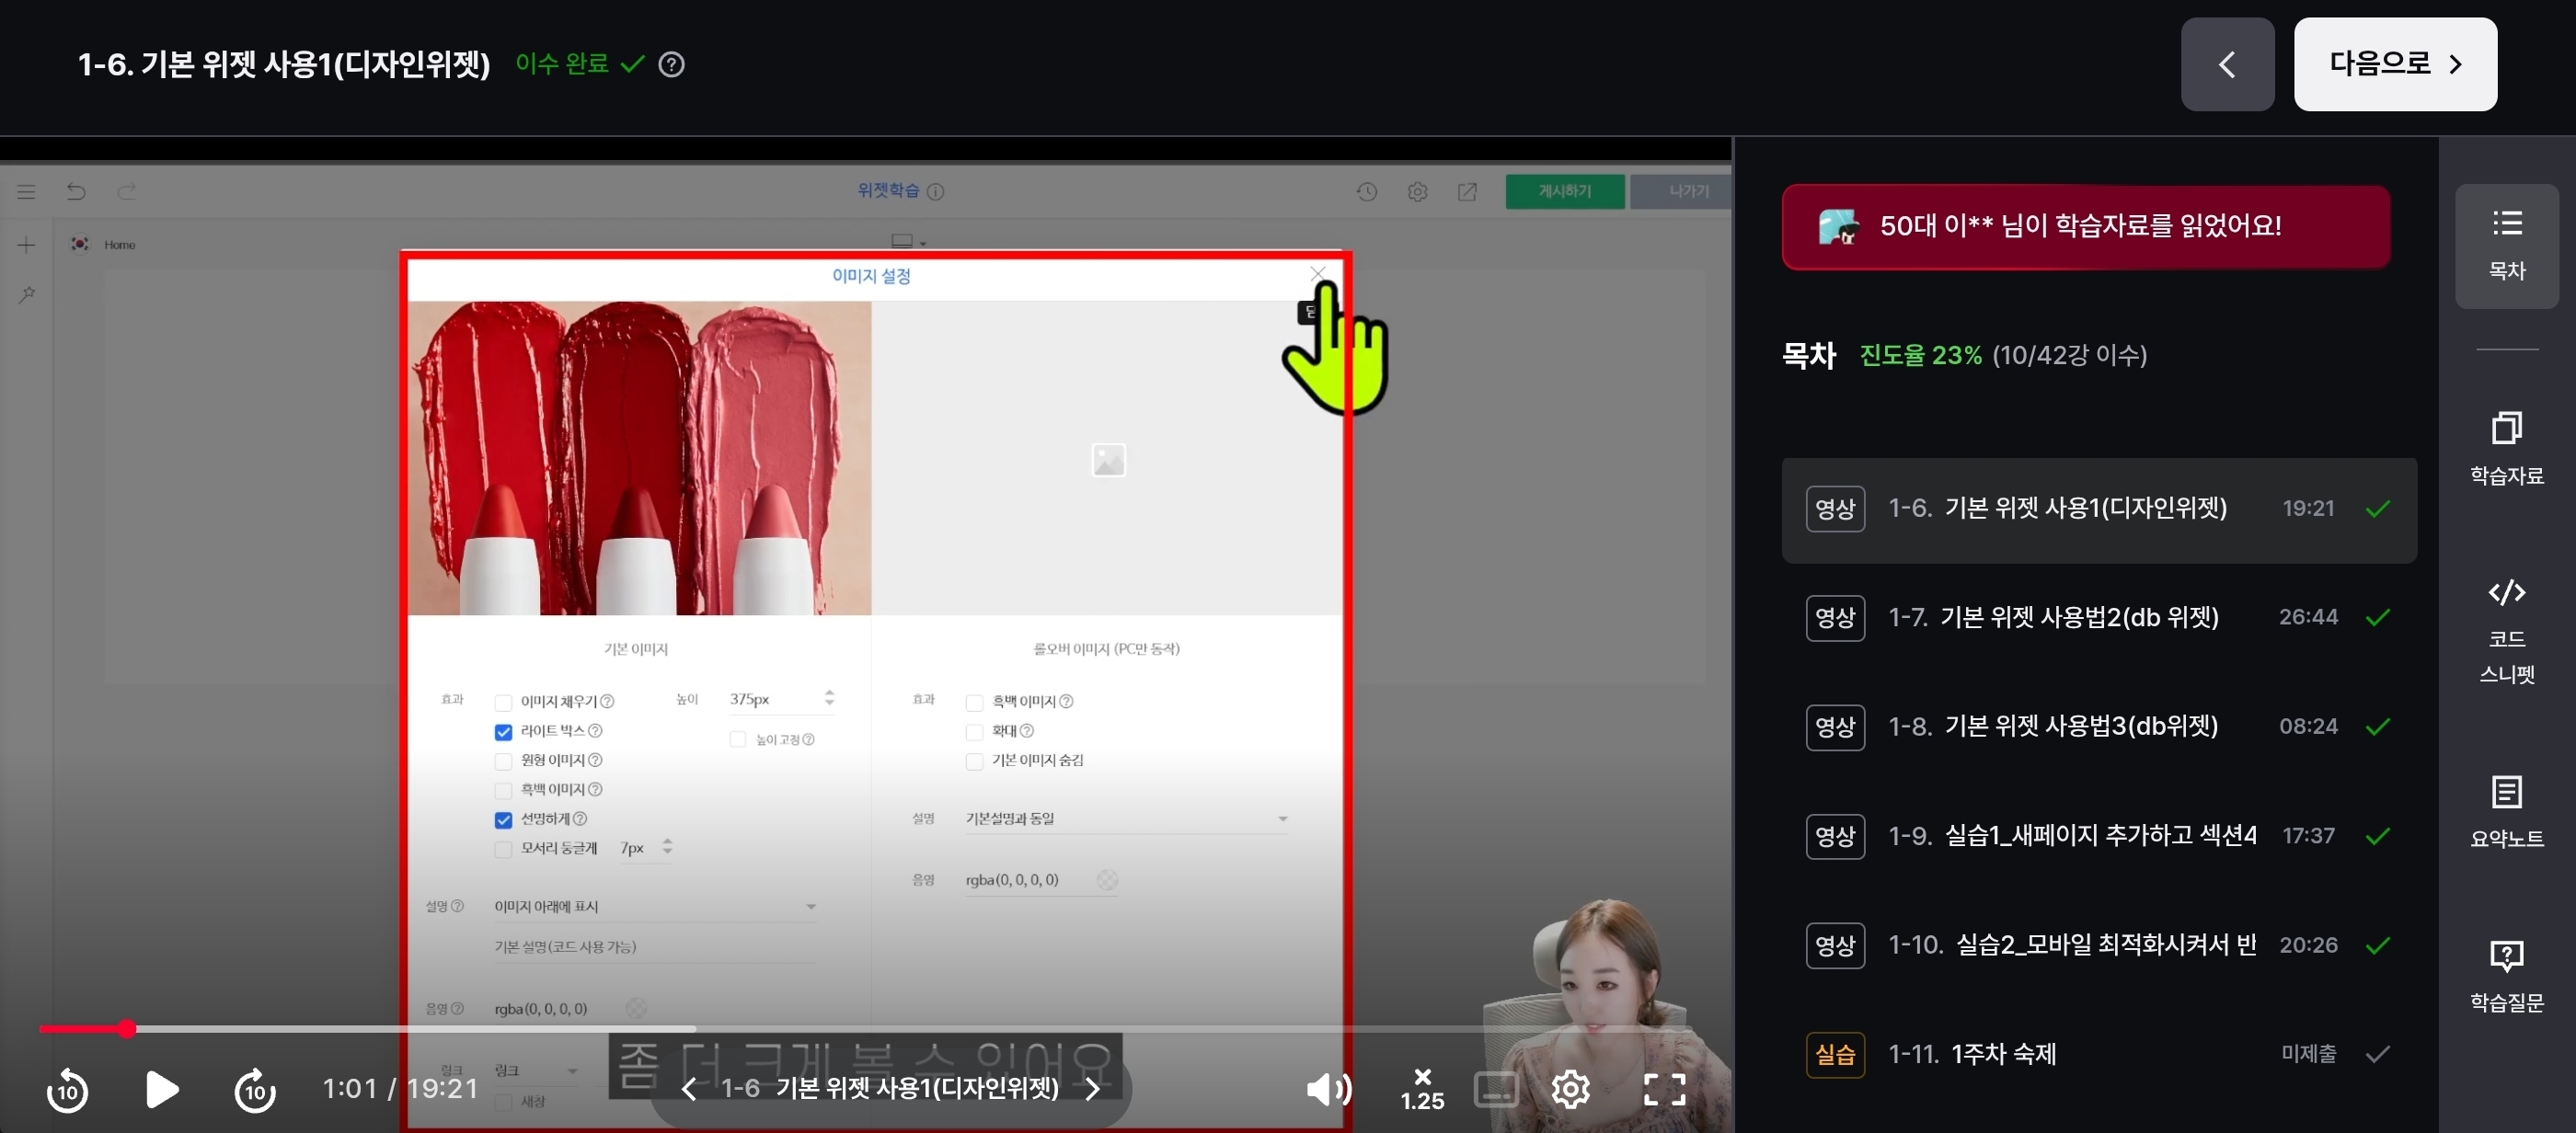The width and height of the screenshot is (2576, 1133).
Task: Open editor site settings gear
Action: pos(1417,191)
